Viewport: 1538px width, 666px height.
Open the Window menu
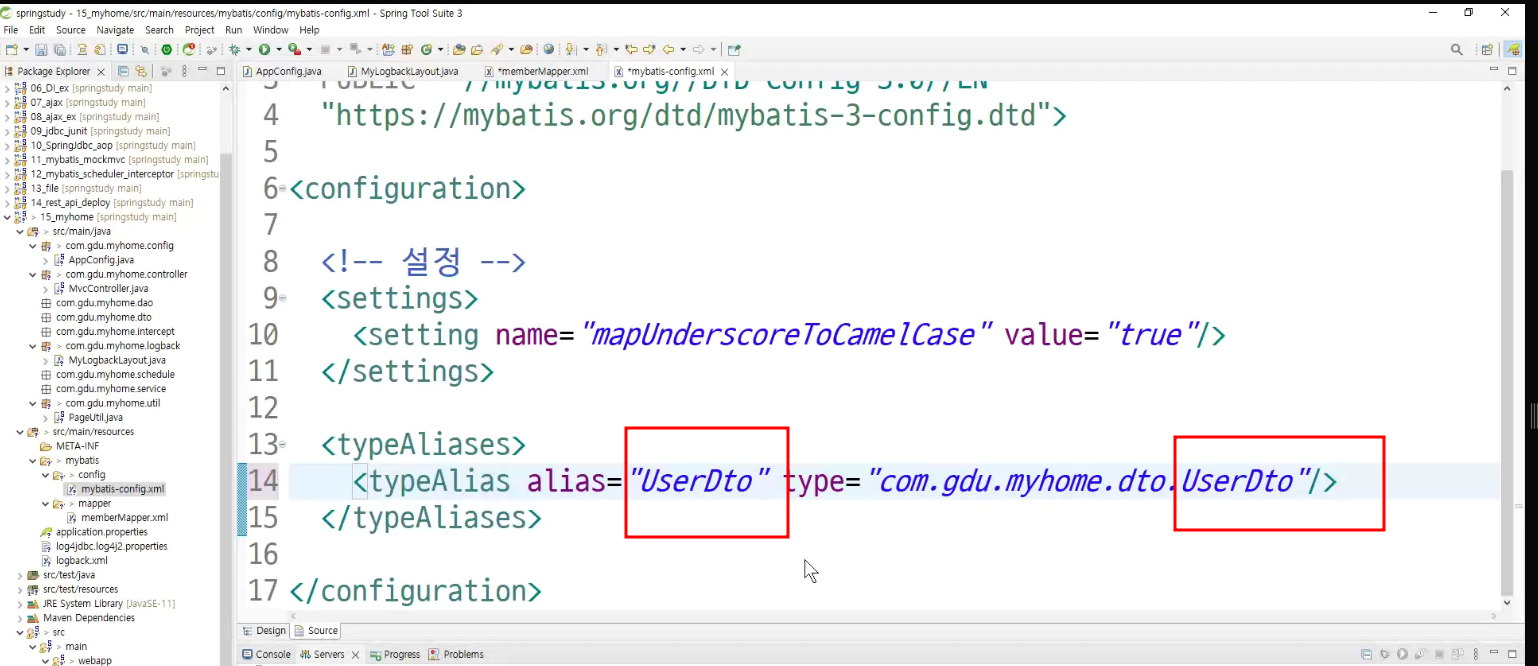tap(271, 30)
